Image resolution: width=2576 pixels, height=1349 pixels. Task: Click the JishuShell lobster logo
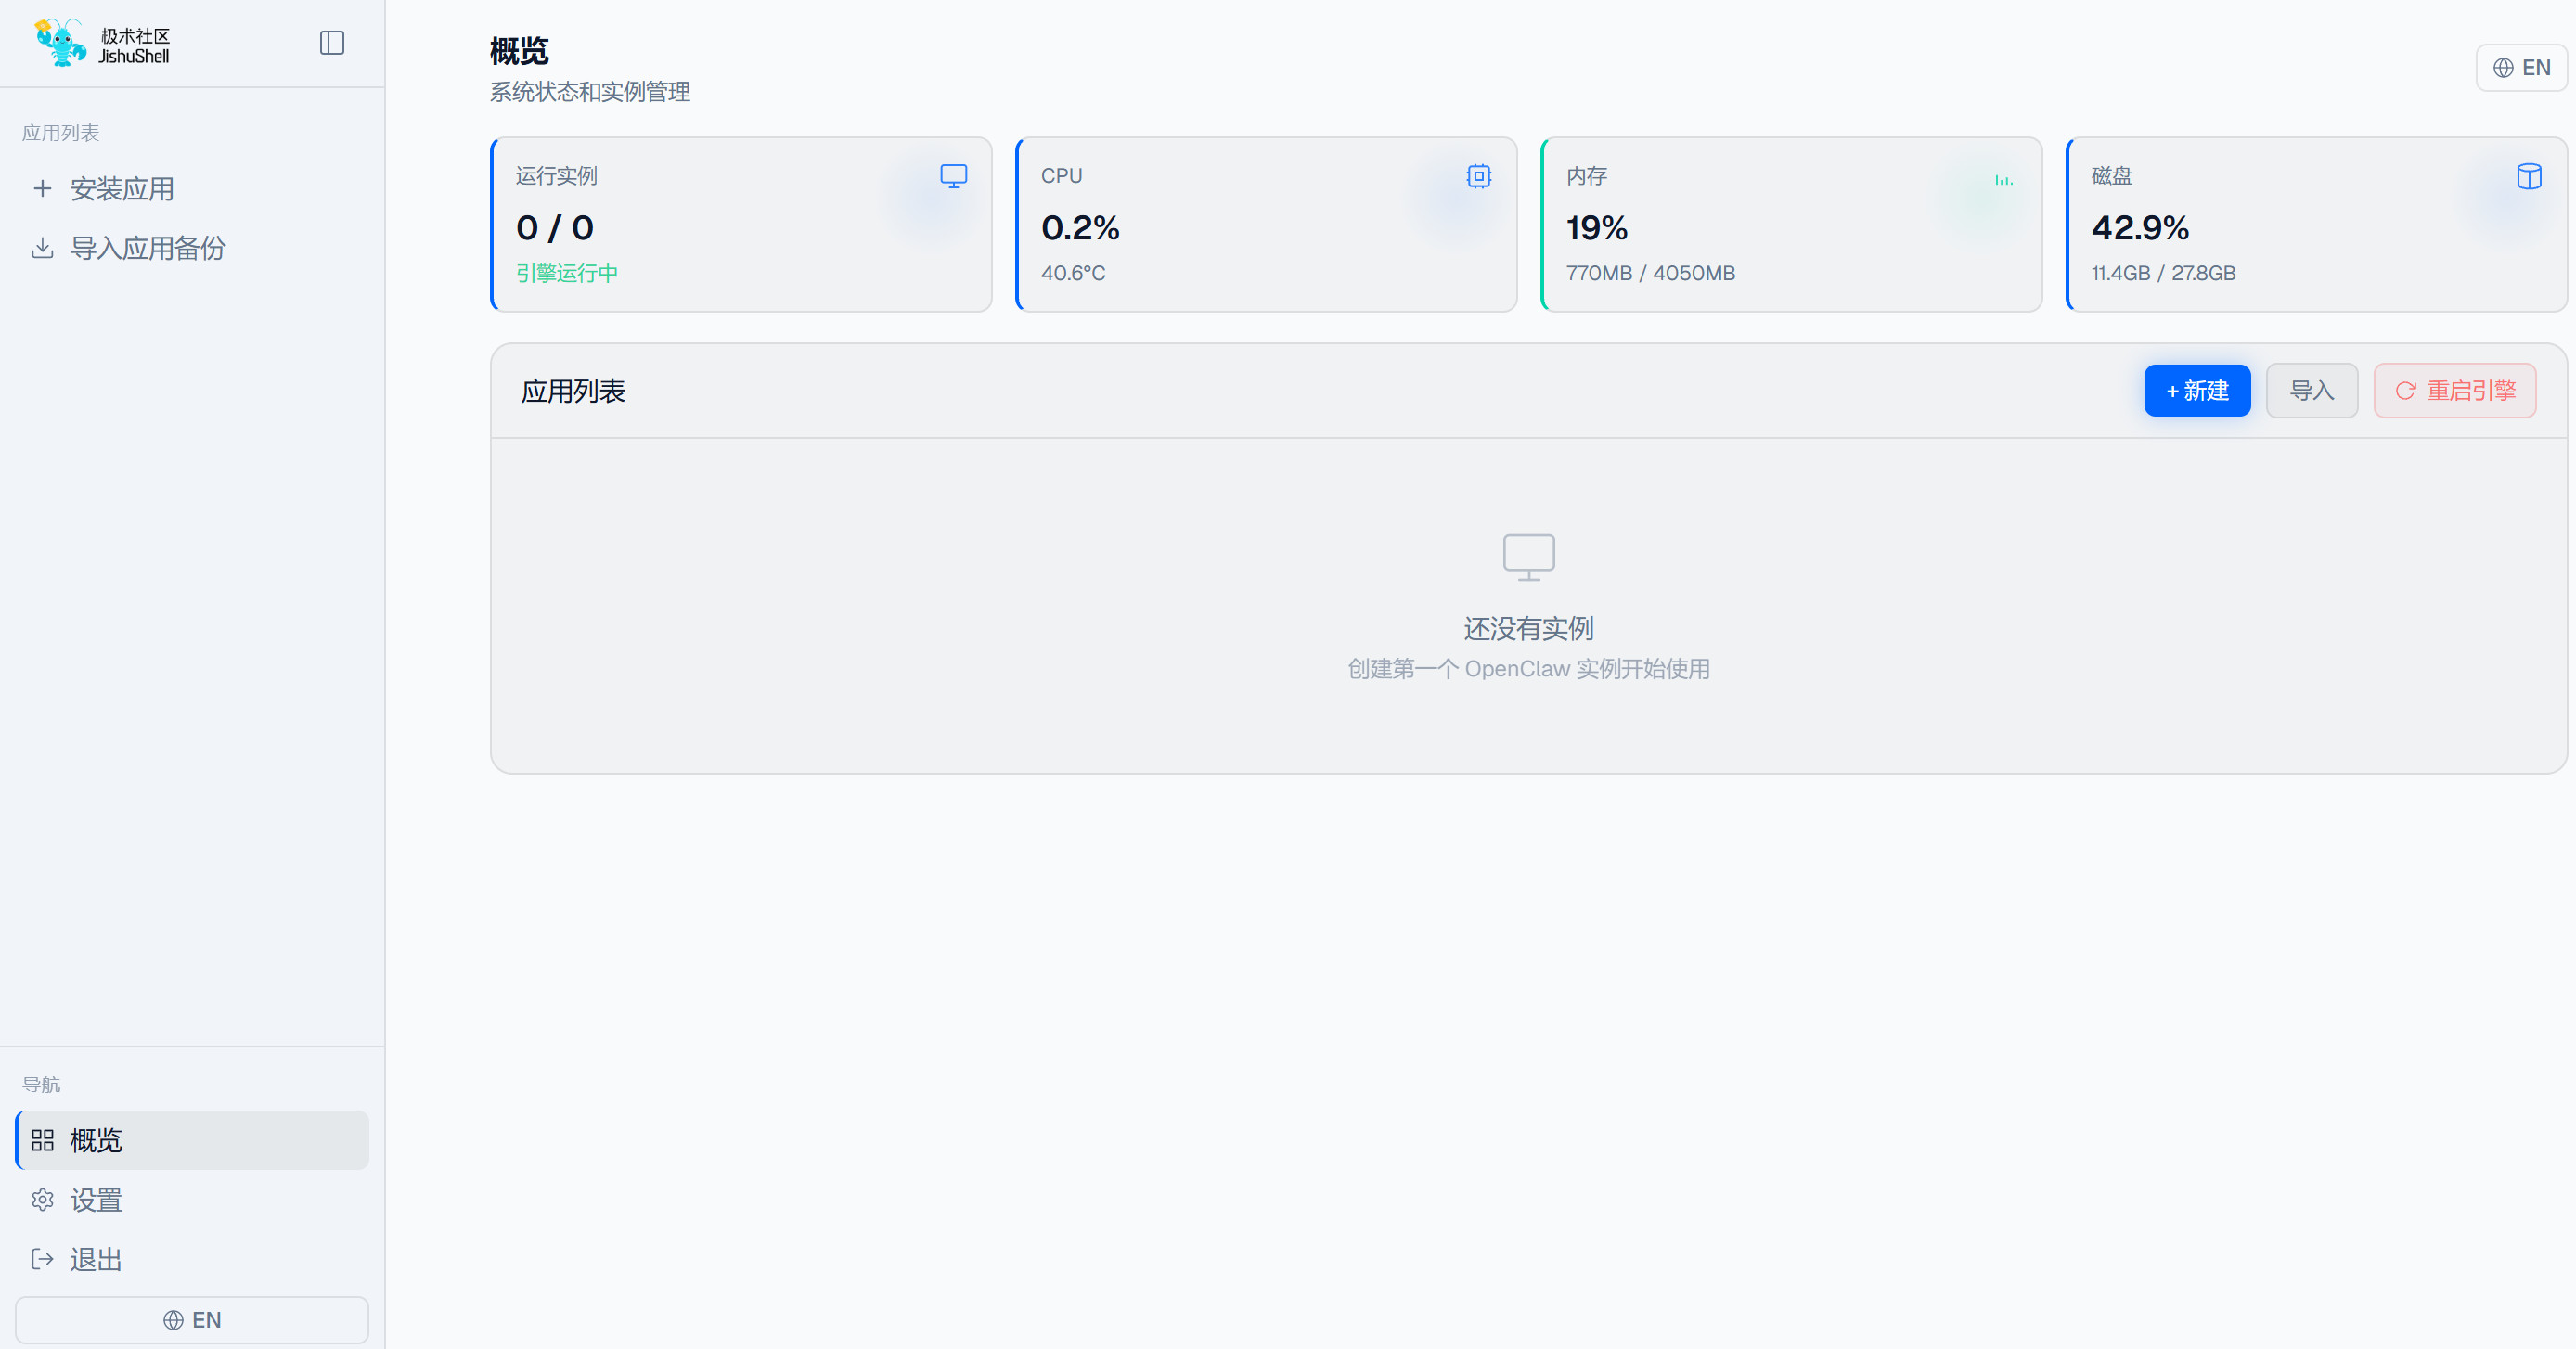tap(61, 43)
